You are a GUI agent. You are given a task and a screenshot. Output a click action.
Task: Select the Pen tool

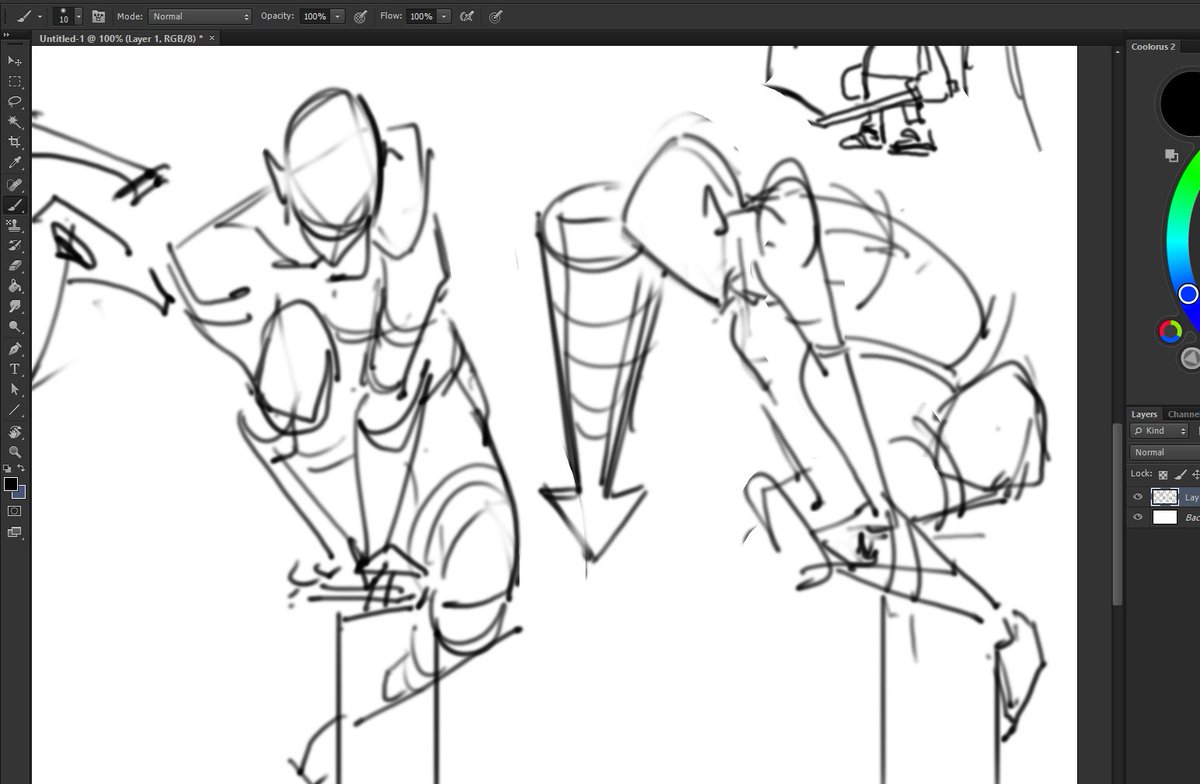coord(15,350)
